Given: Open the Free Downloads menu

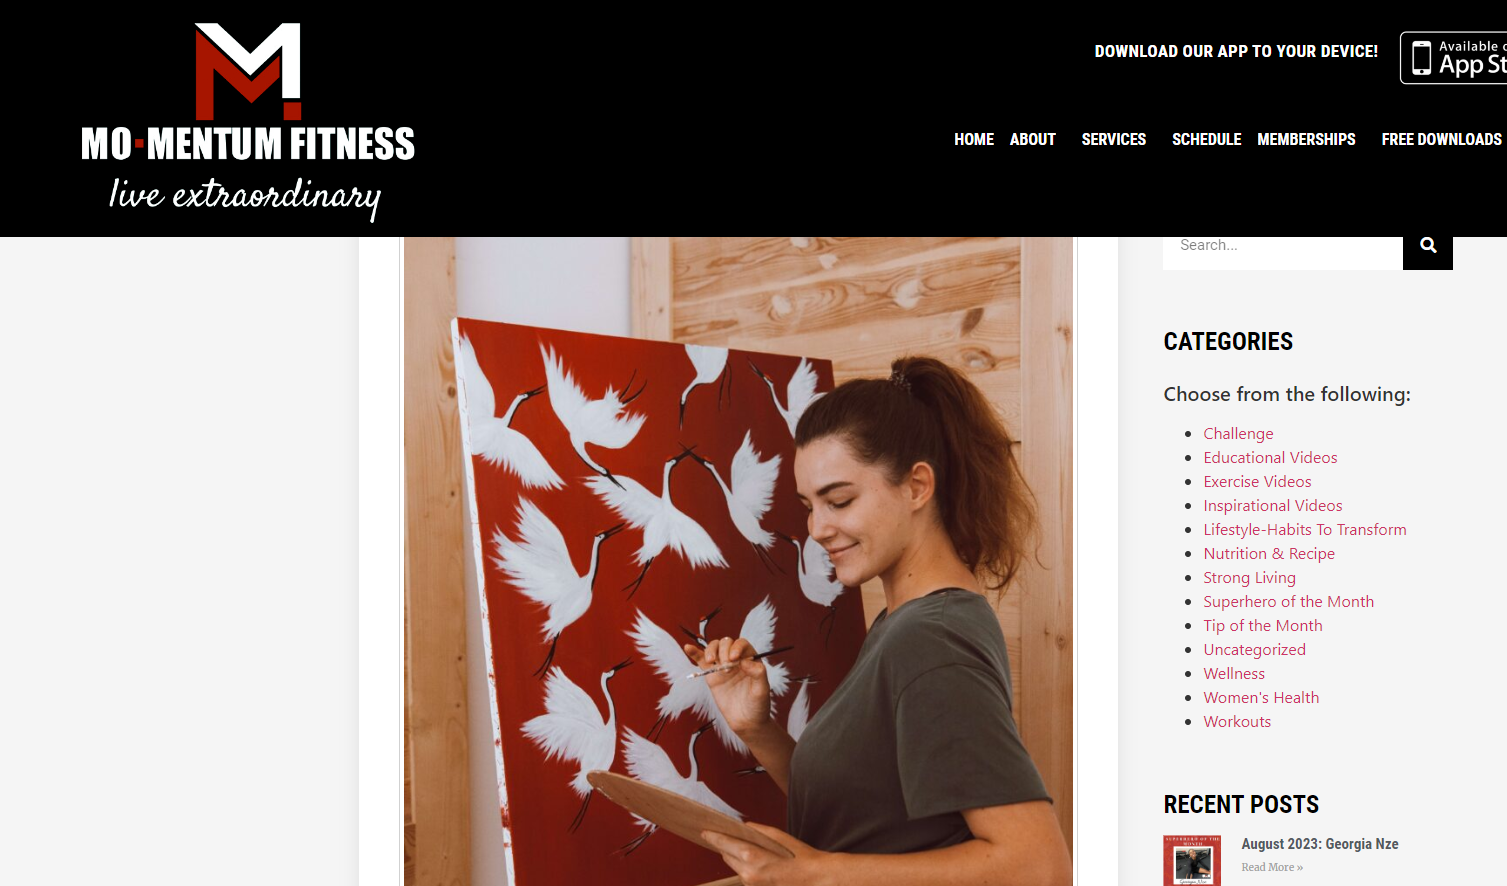Looking at the screenshot, I should click(1441, 139).
